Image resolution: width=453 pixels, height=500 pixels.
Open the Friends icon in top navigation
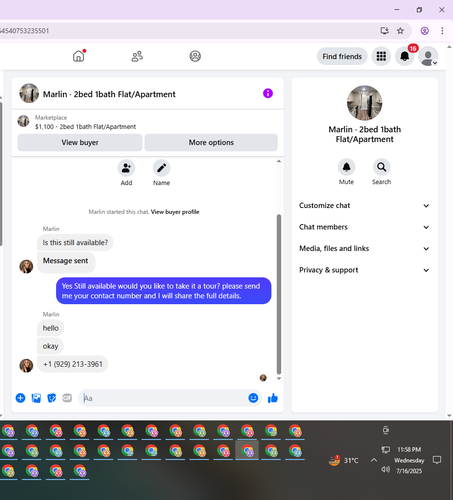tap(137, 56)
